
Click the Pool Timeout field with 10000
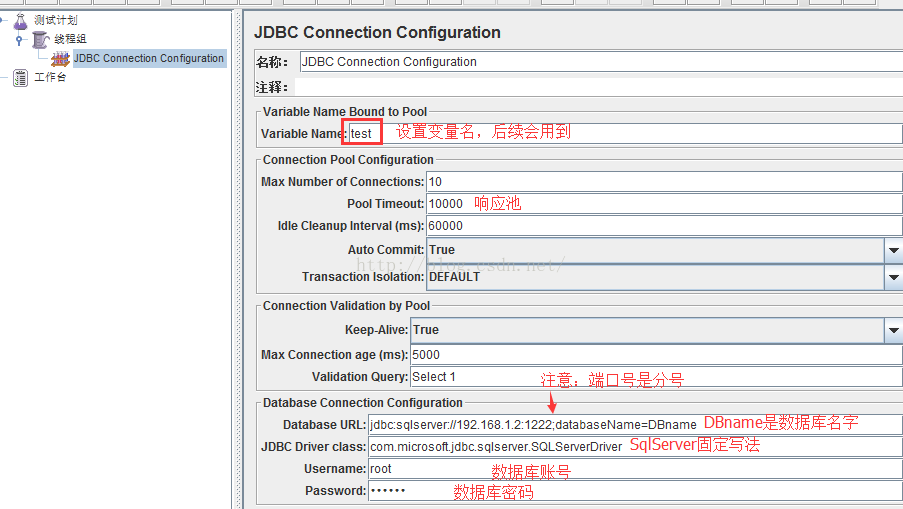click(665, 204)
